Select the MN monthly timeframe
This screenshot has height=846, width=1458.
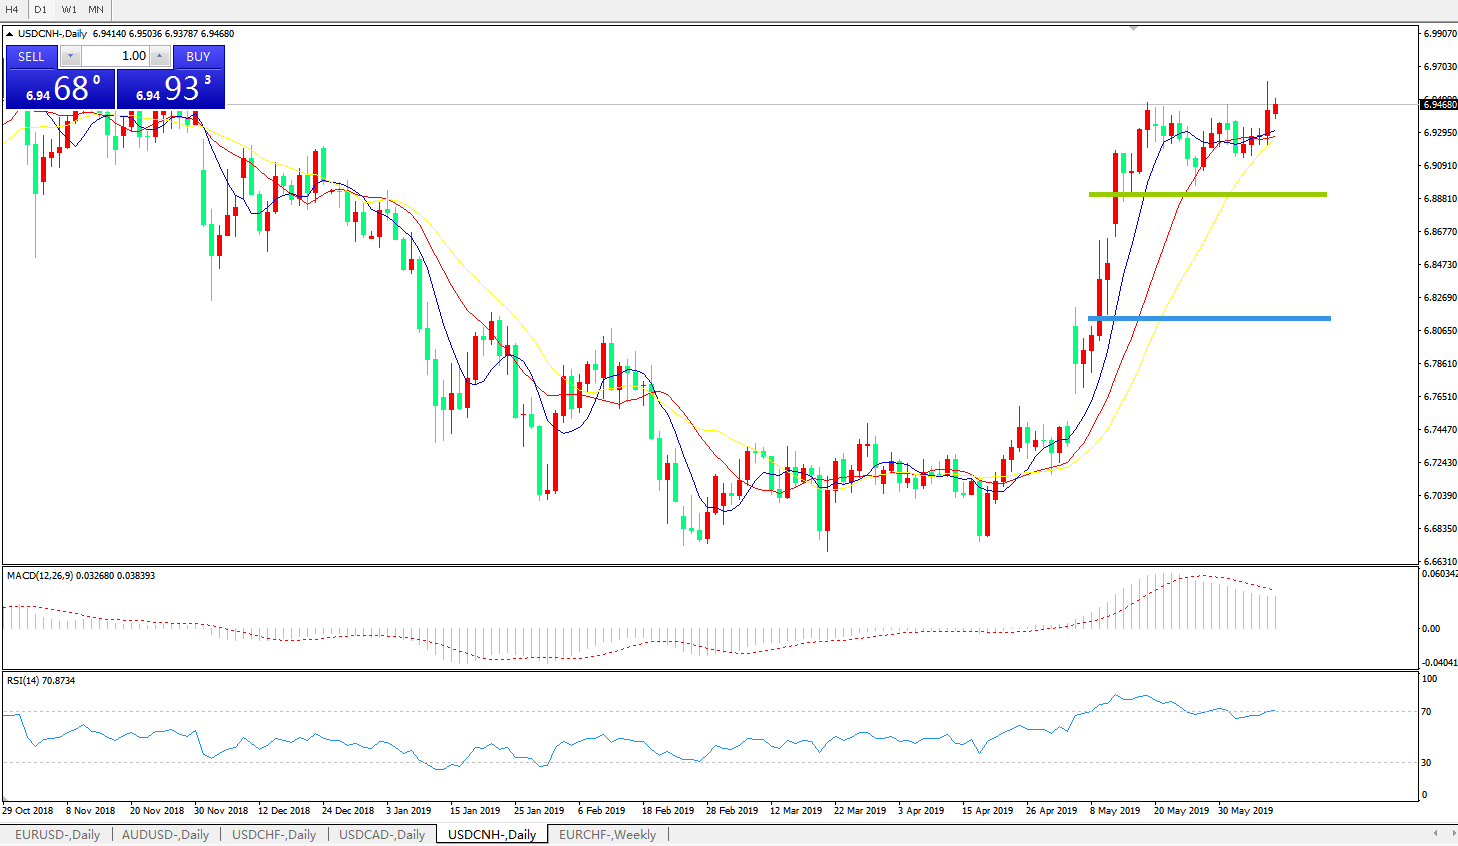point(96,10)
